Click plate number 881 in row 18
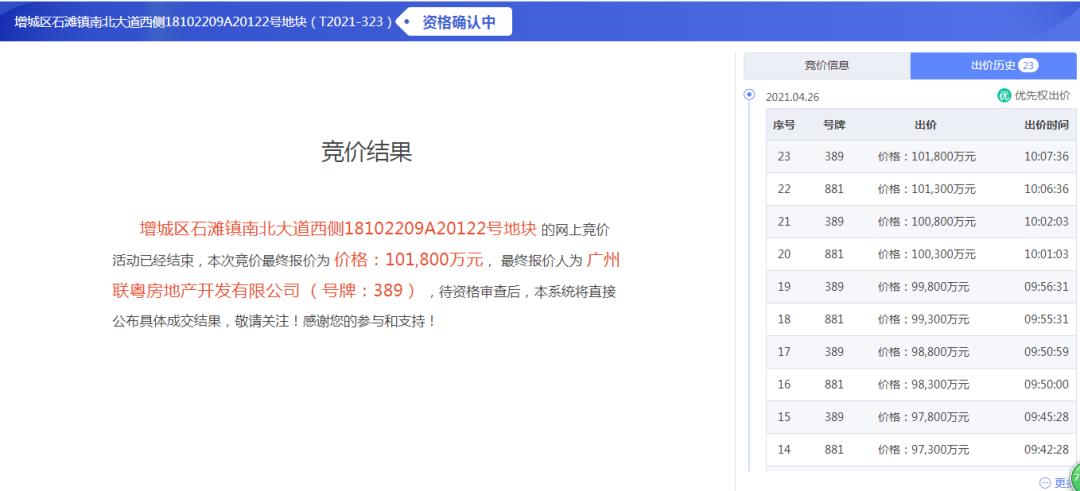 pyautogui.click(x=834, y=320)
